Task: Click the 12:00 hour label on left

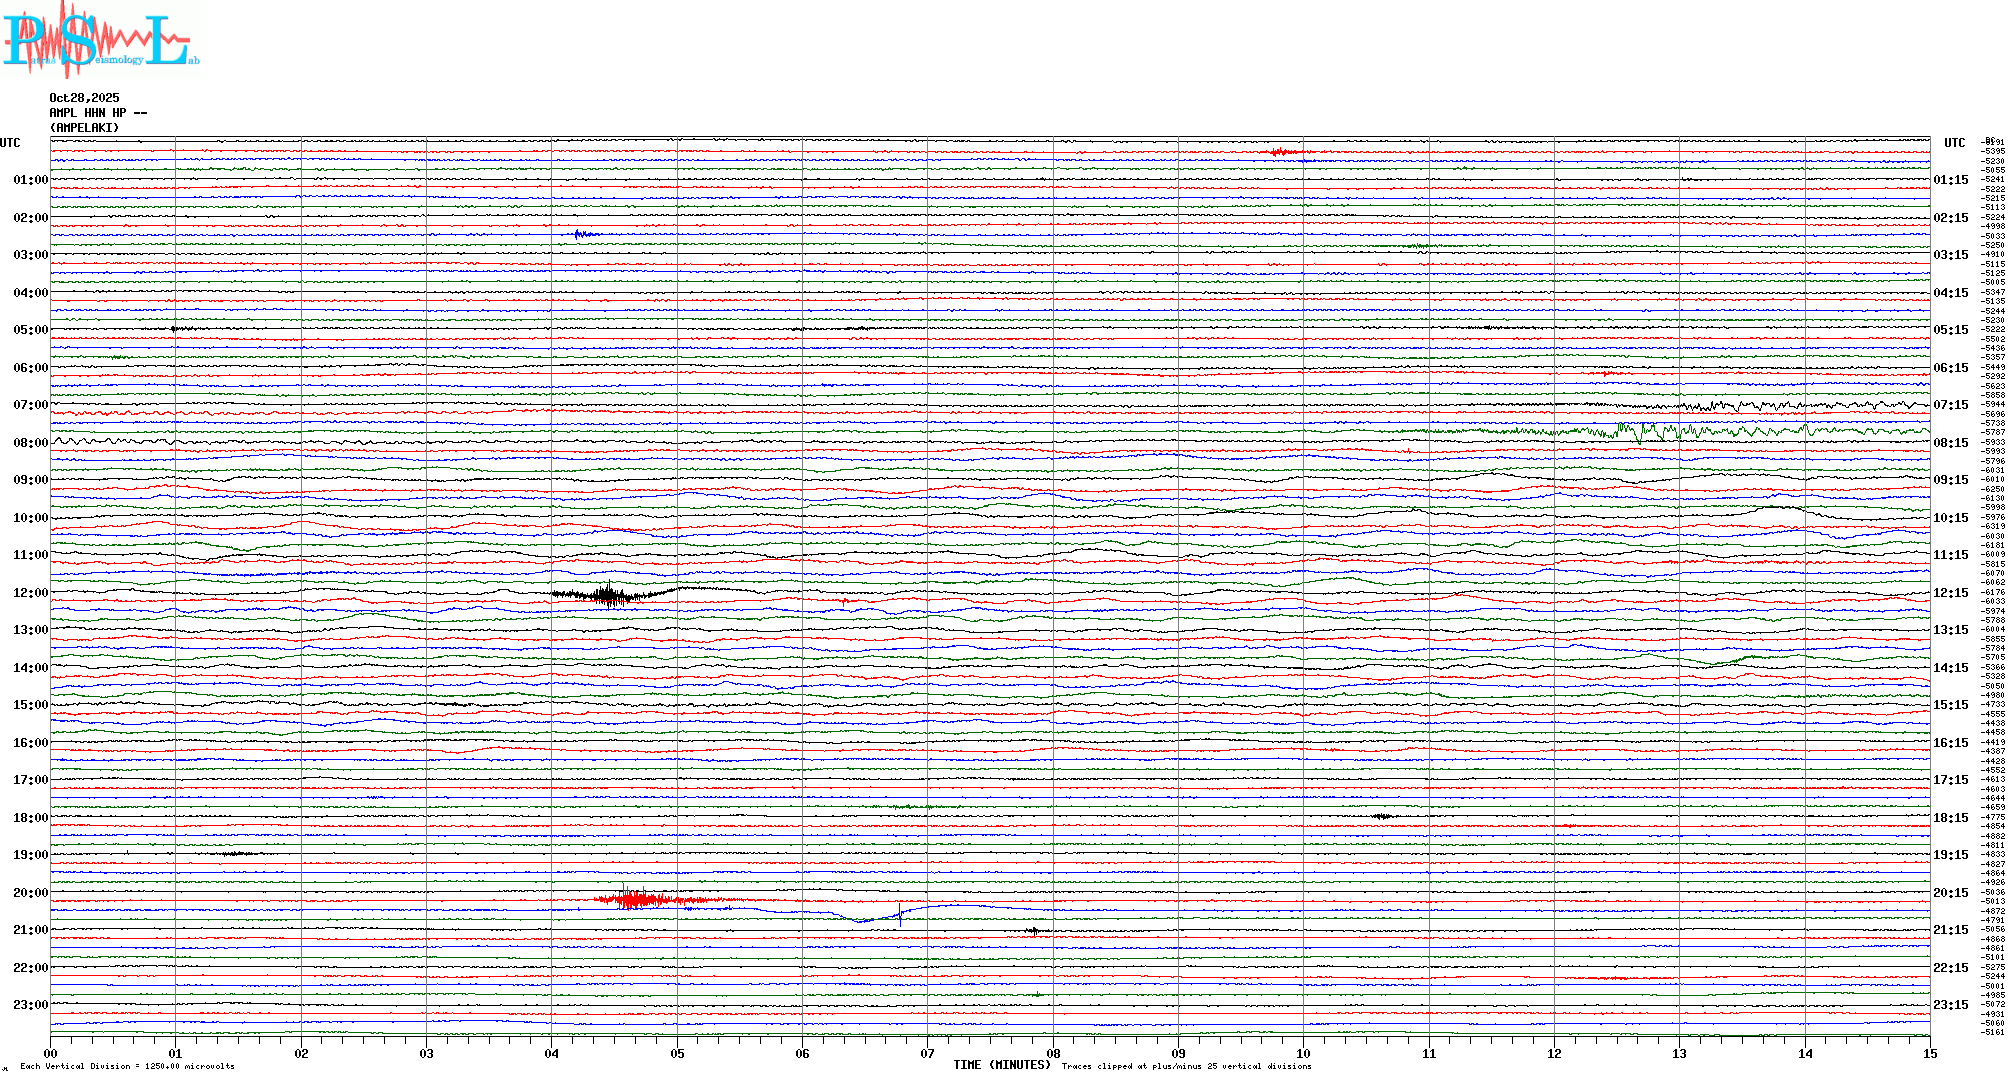Action: coord(30,593)
